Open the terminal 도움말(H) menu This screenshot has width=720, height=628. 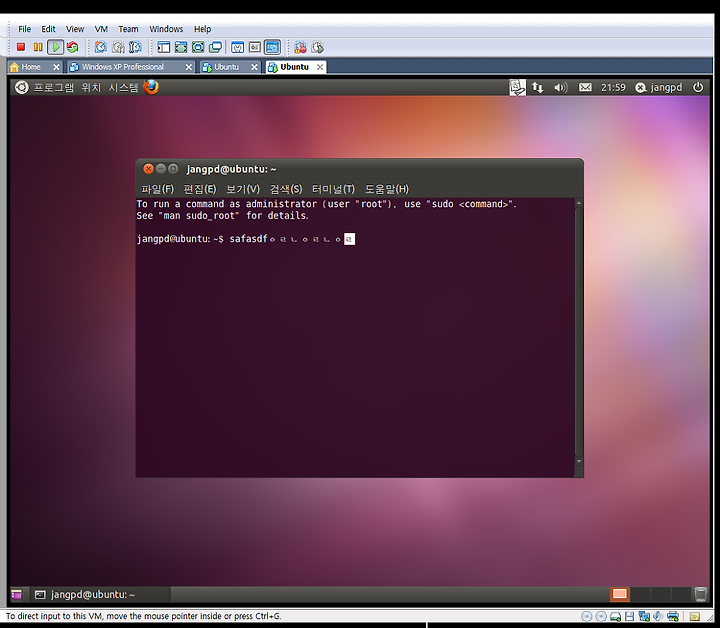point(387,189)
